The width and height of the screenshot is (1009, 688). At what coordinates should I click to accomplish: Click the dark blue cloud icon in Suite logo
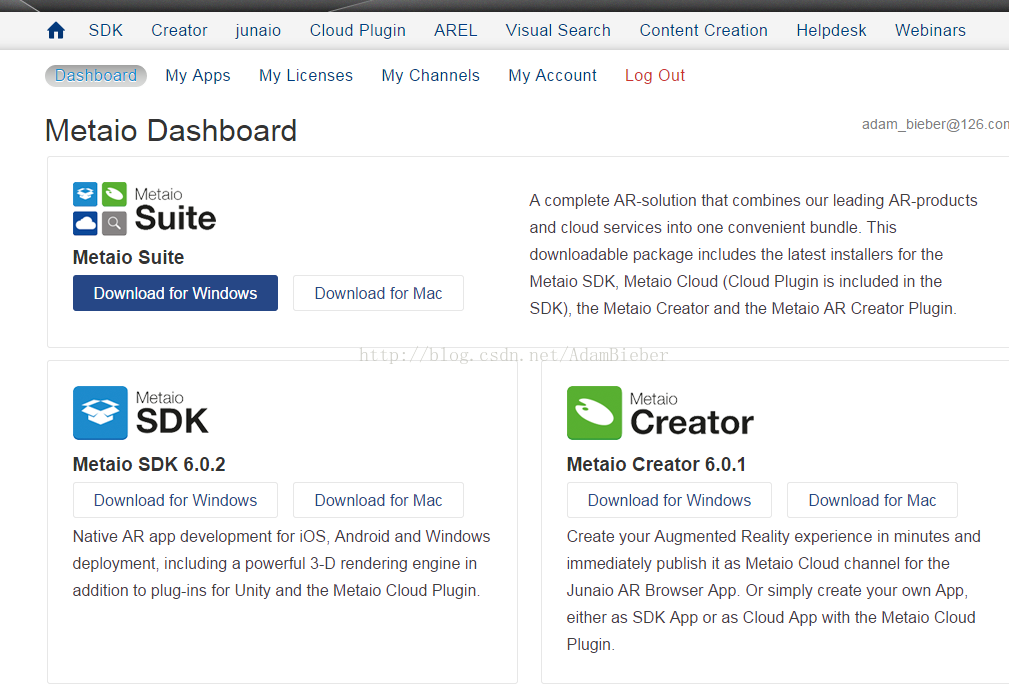point(85,223)
